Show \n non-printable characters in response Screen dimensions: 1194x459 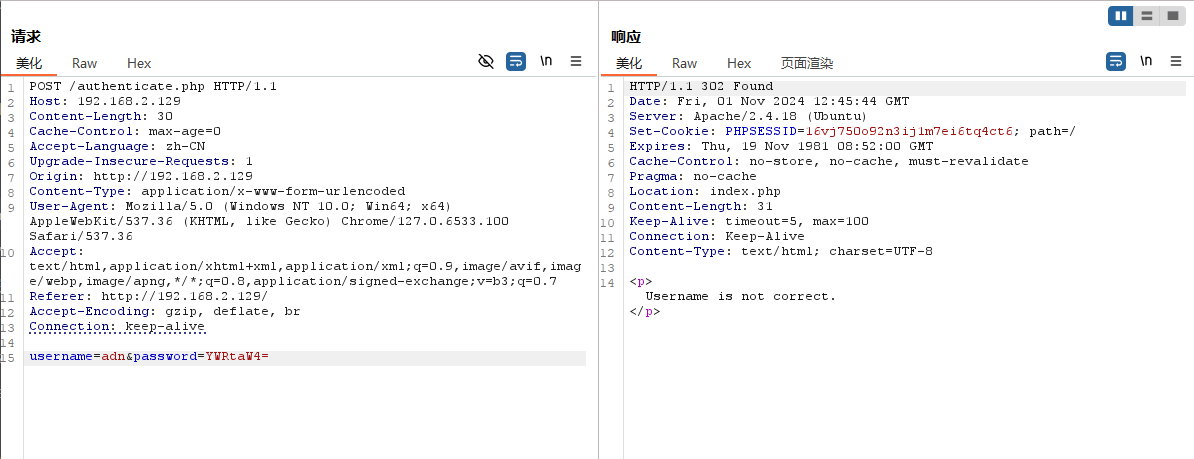point(1146,62)
